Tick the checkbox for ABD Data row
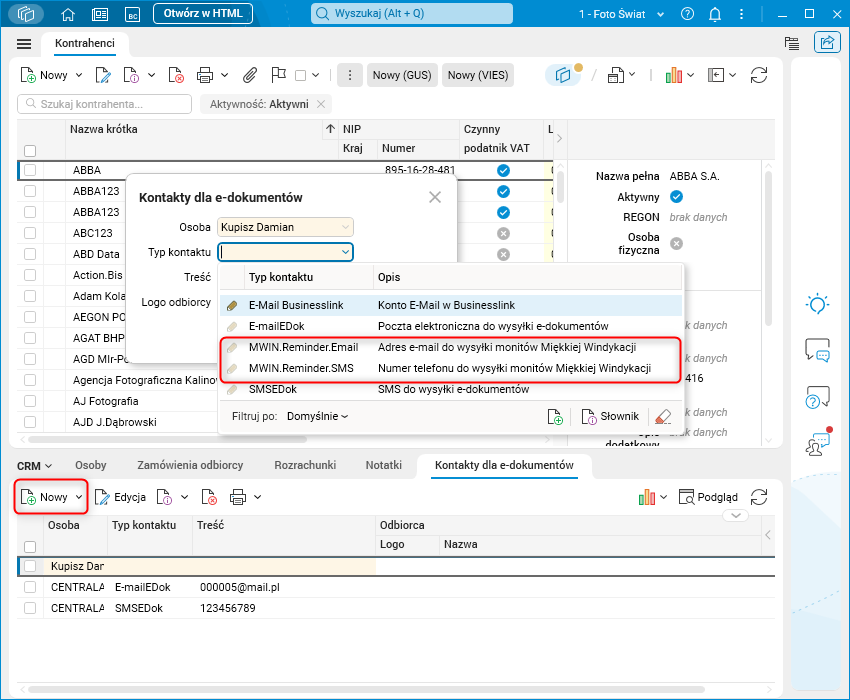 point(30,254)
